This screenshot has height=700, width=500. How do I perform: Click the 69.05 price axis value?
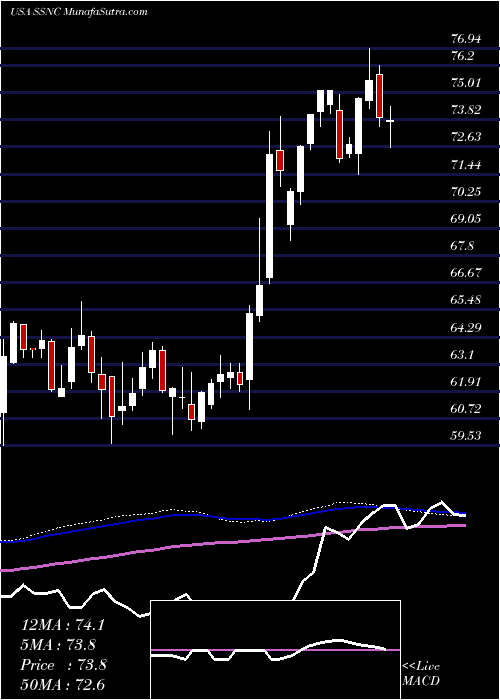tap(466, 219)
